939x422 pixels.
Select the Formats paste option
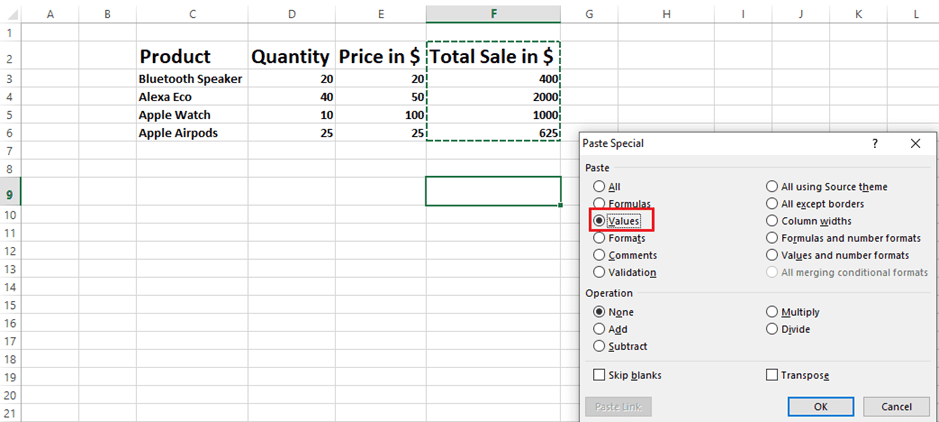click(600, 238)
